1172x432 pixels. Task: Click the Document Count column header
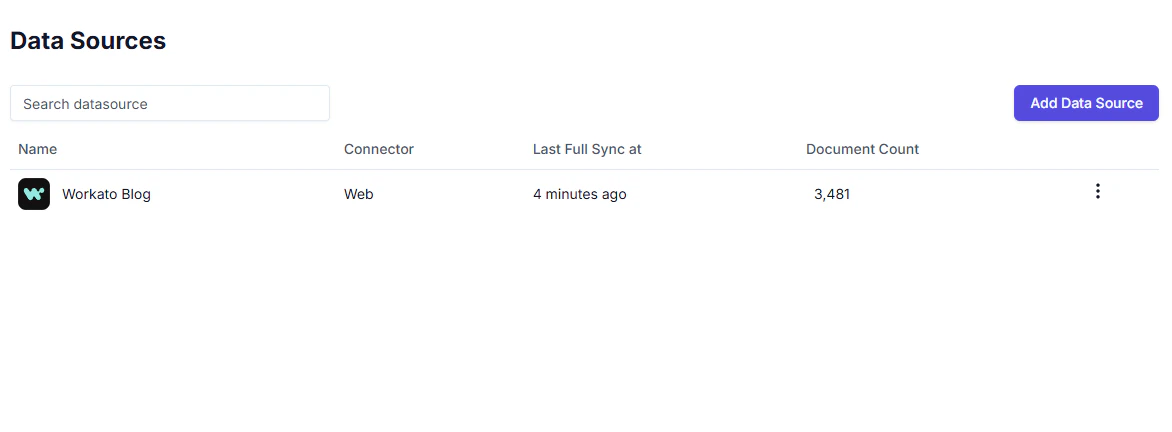pyautogui.click(x=862, y=149)
